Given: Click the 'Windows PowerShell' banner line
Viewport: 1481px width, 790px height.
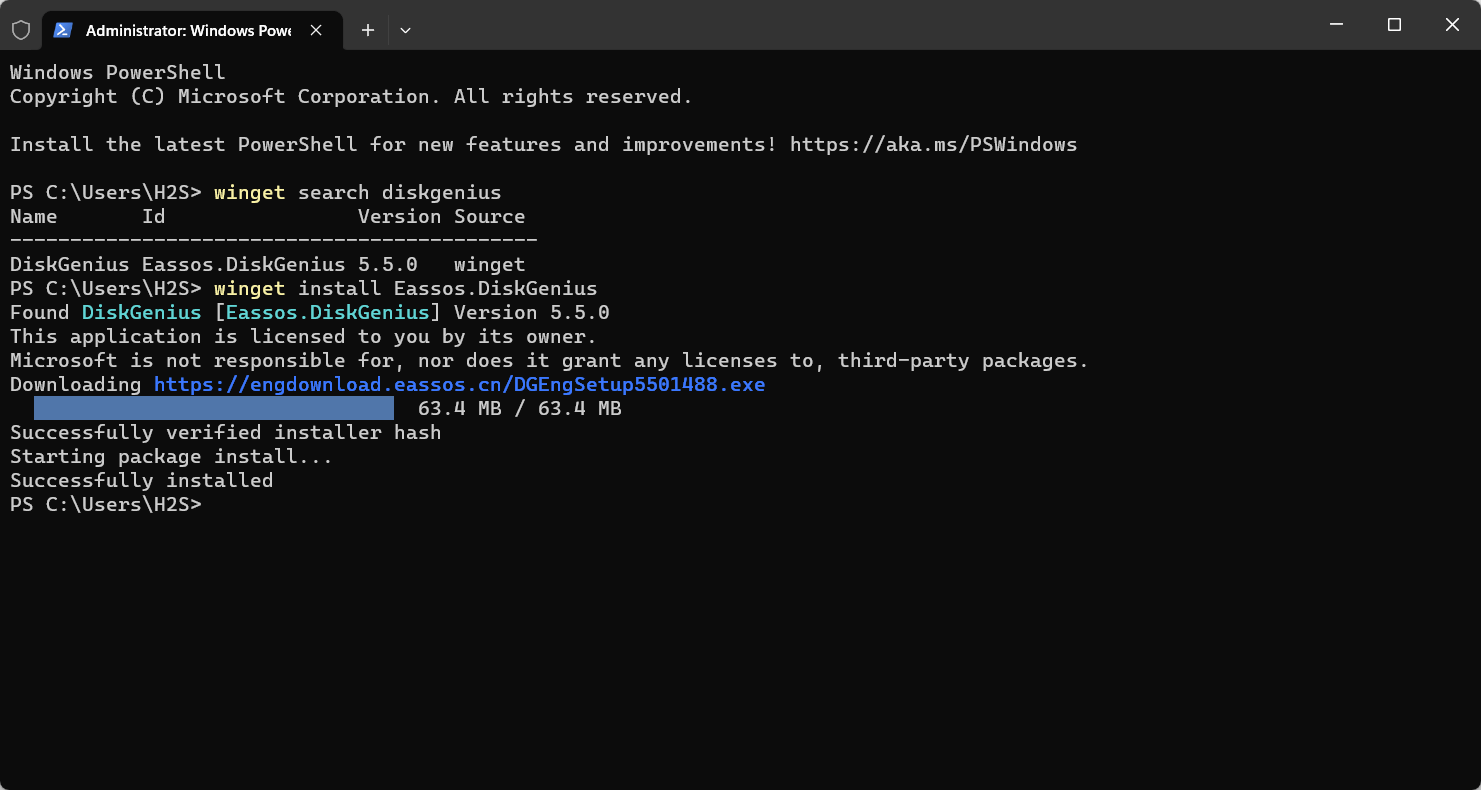Looking at the screenshot, I should 117,73.
